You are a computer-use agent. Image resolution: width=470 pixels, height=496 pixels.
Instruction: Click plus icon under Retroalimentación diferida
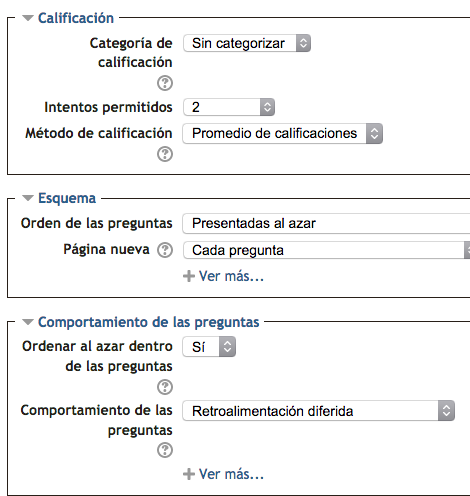(189, 474)
